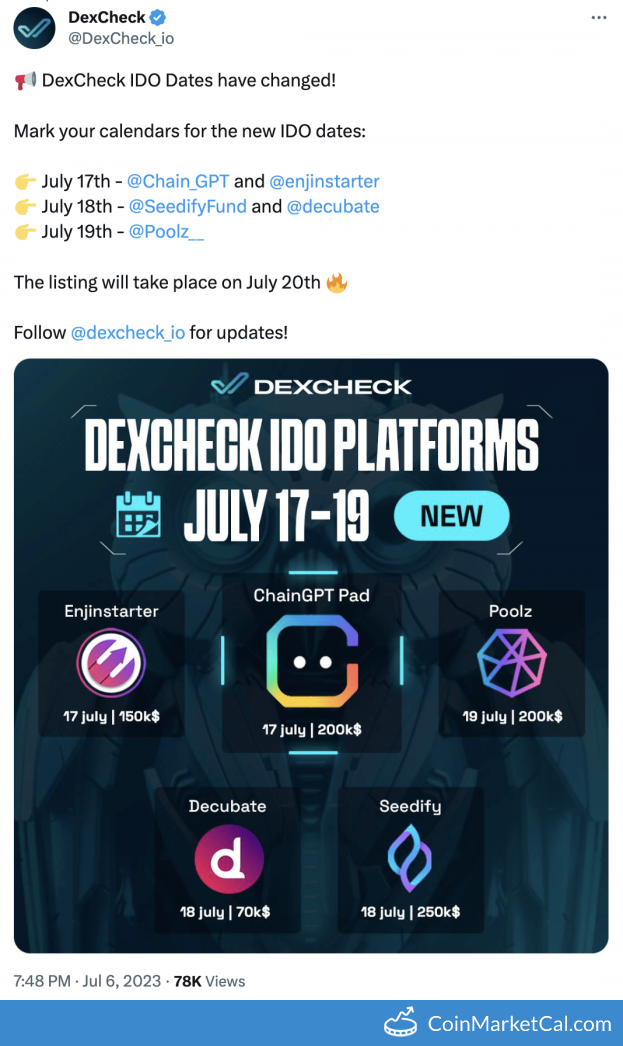
Task: Click the DexCheck display name
Action: coord(106,17)
